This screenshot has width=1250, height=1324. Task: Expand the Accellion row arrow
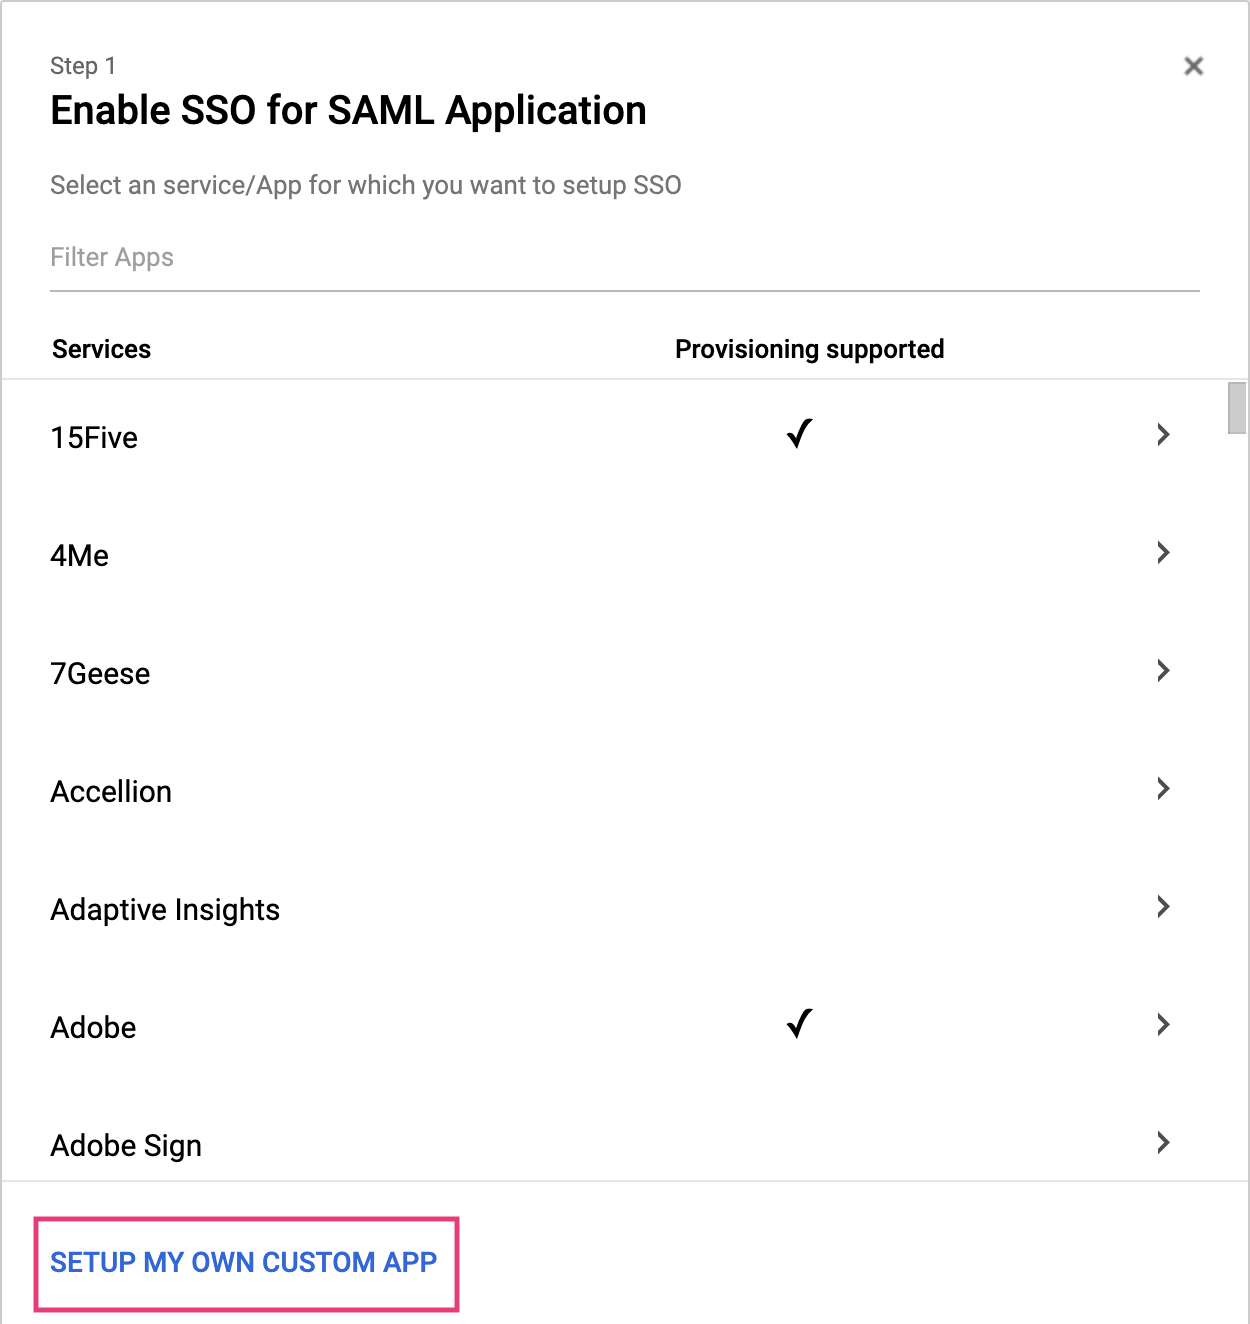coord(1163,789)
